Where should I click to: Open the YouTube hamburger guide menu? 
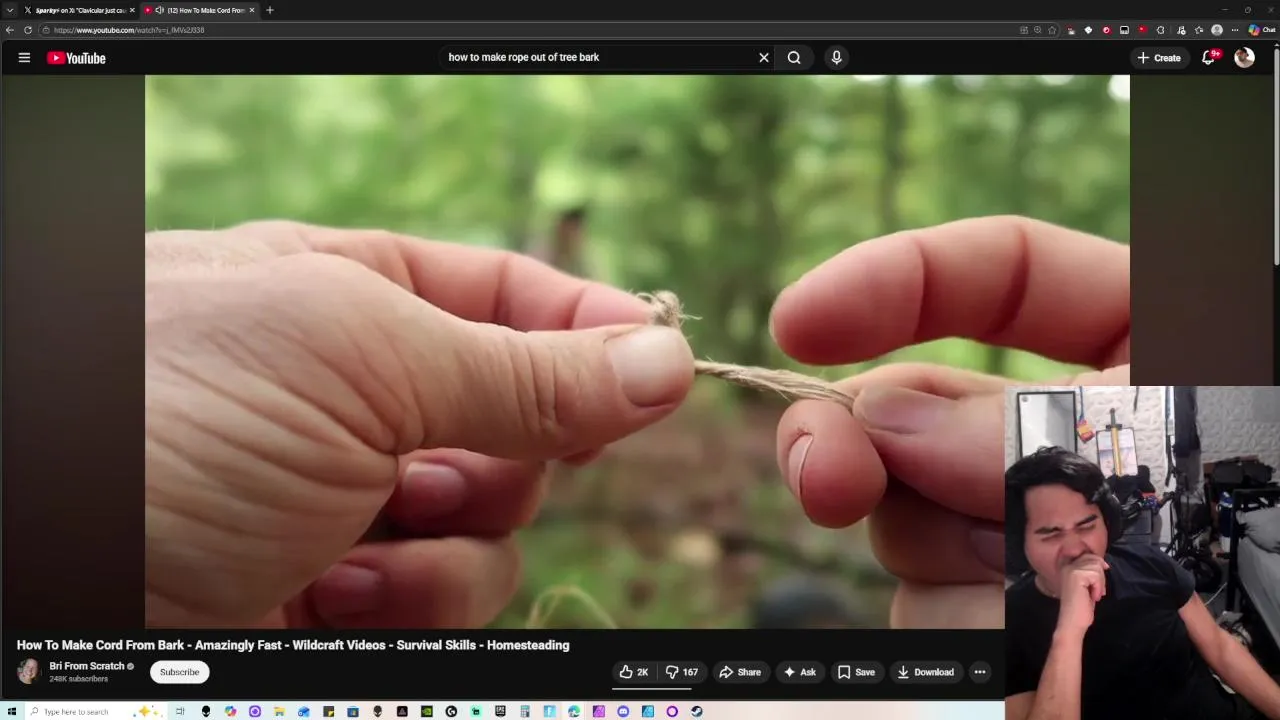click(x=24, y=58)
